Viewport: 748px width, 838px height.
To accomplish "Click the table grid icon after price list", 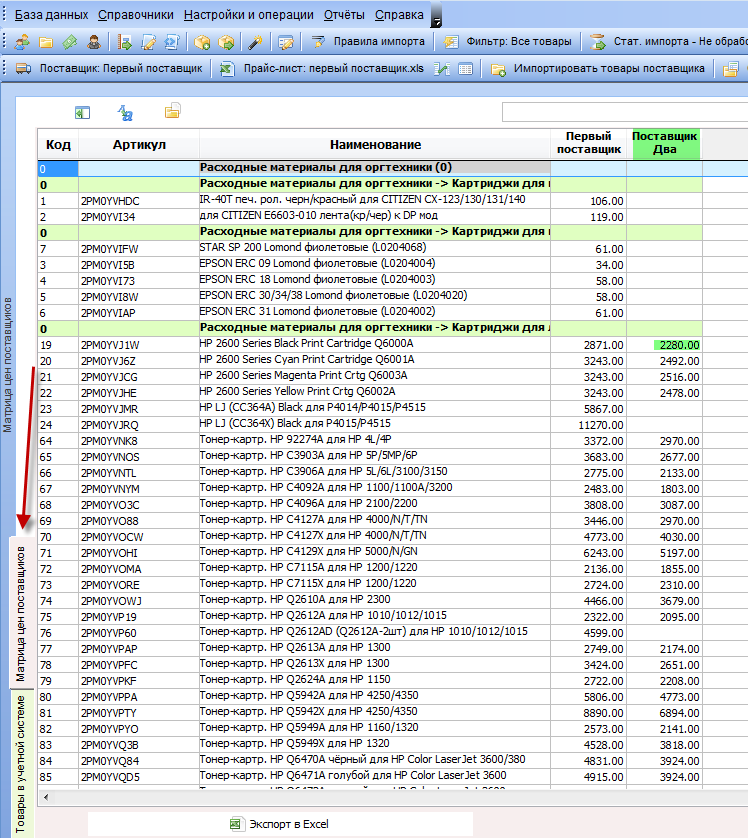I will click(x=465, y=68).
